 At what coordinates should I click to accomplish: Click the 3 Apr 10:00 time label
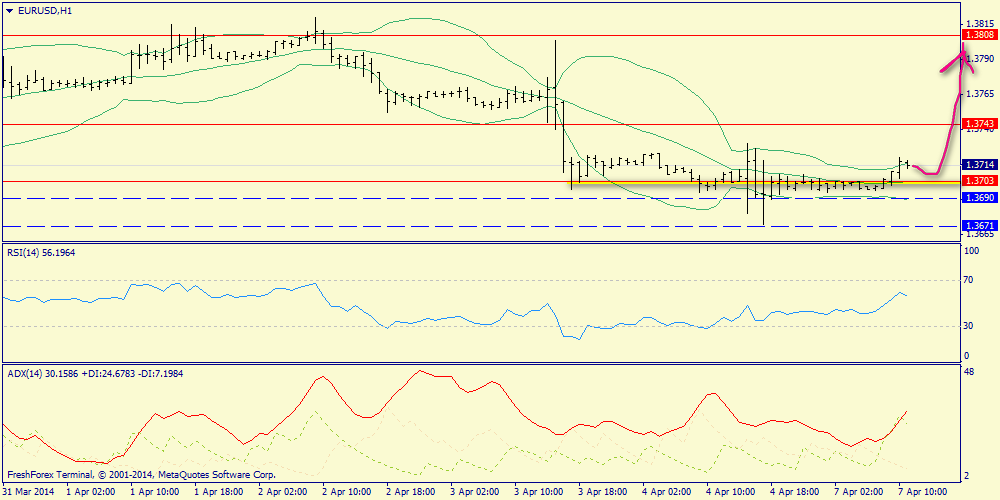(538, 492)
